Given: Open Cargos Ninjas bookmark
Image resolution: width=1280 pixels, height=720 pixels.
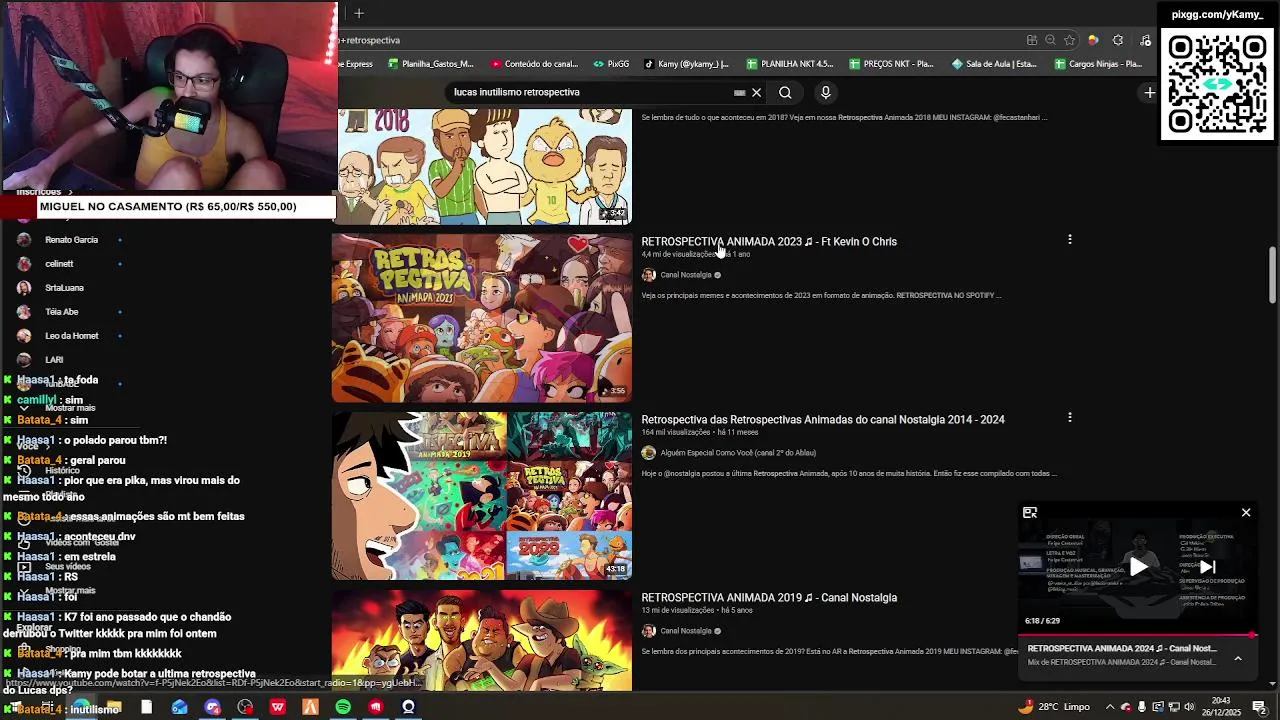Looking at the screenshot, I should pos(1097,64).
